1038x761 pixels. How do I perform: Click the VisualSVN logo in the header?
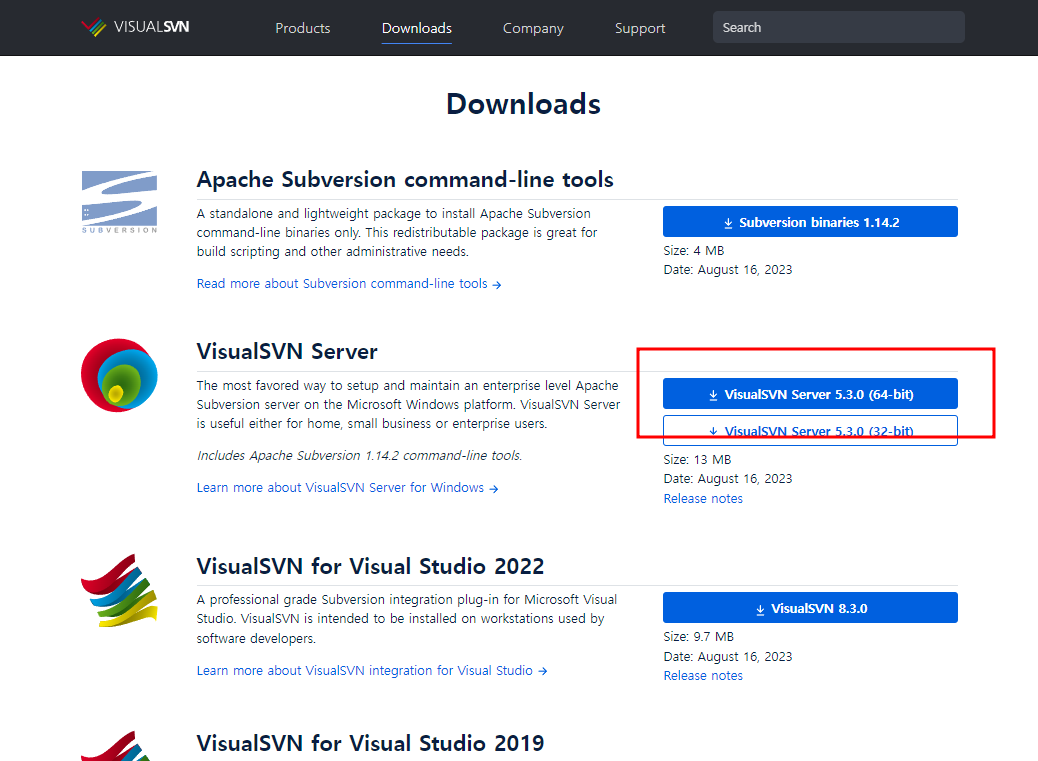(135, 27)
